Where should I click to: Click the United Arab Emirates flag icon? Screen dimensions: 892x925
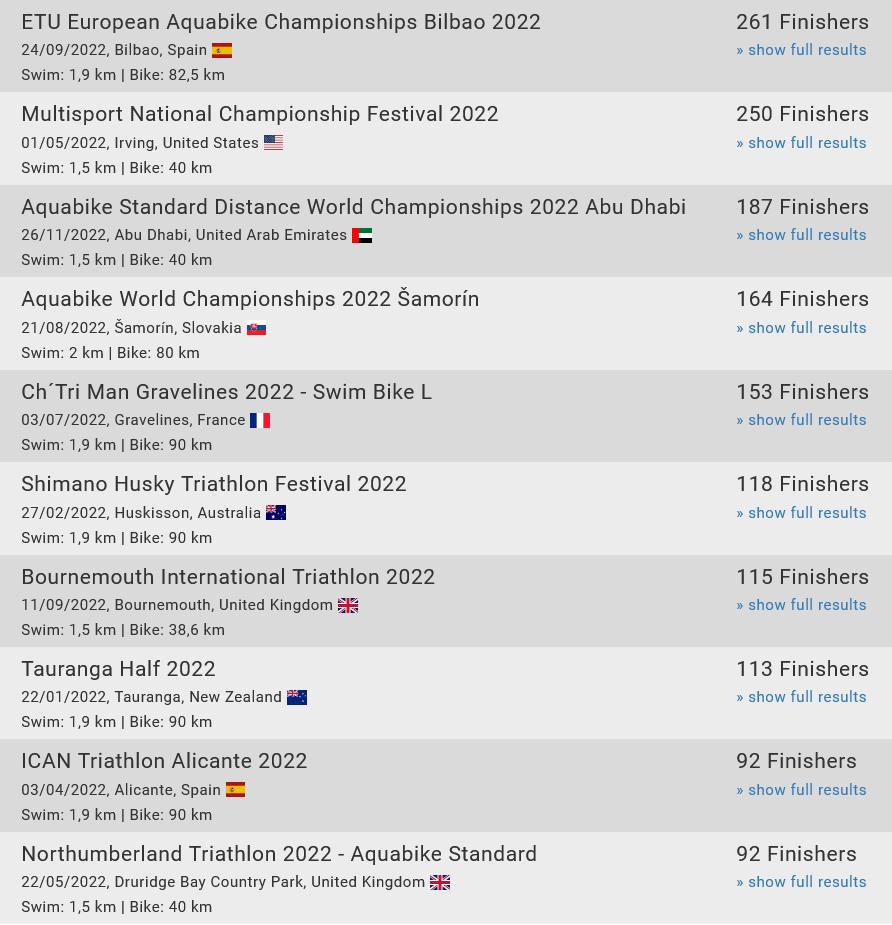[x=362, y=235]
